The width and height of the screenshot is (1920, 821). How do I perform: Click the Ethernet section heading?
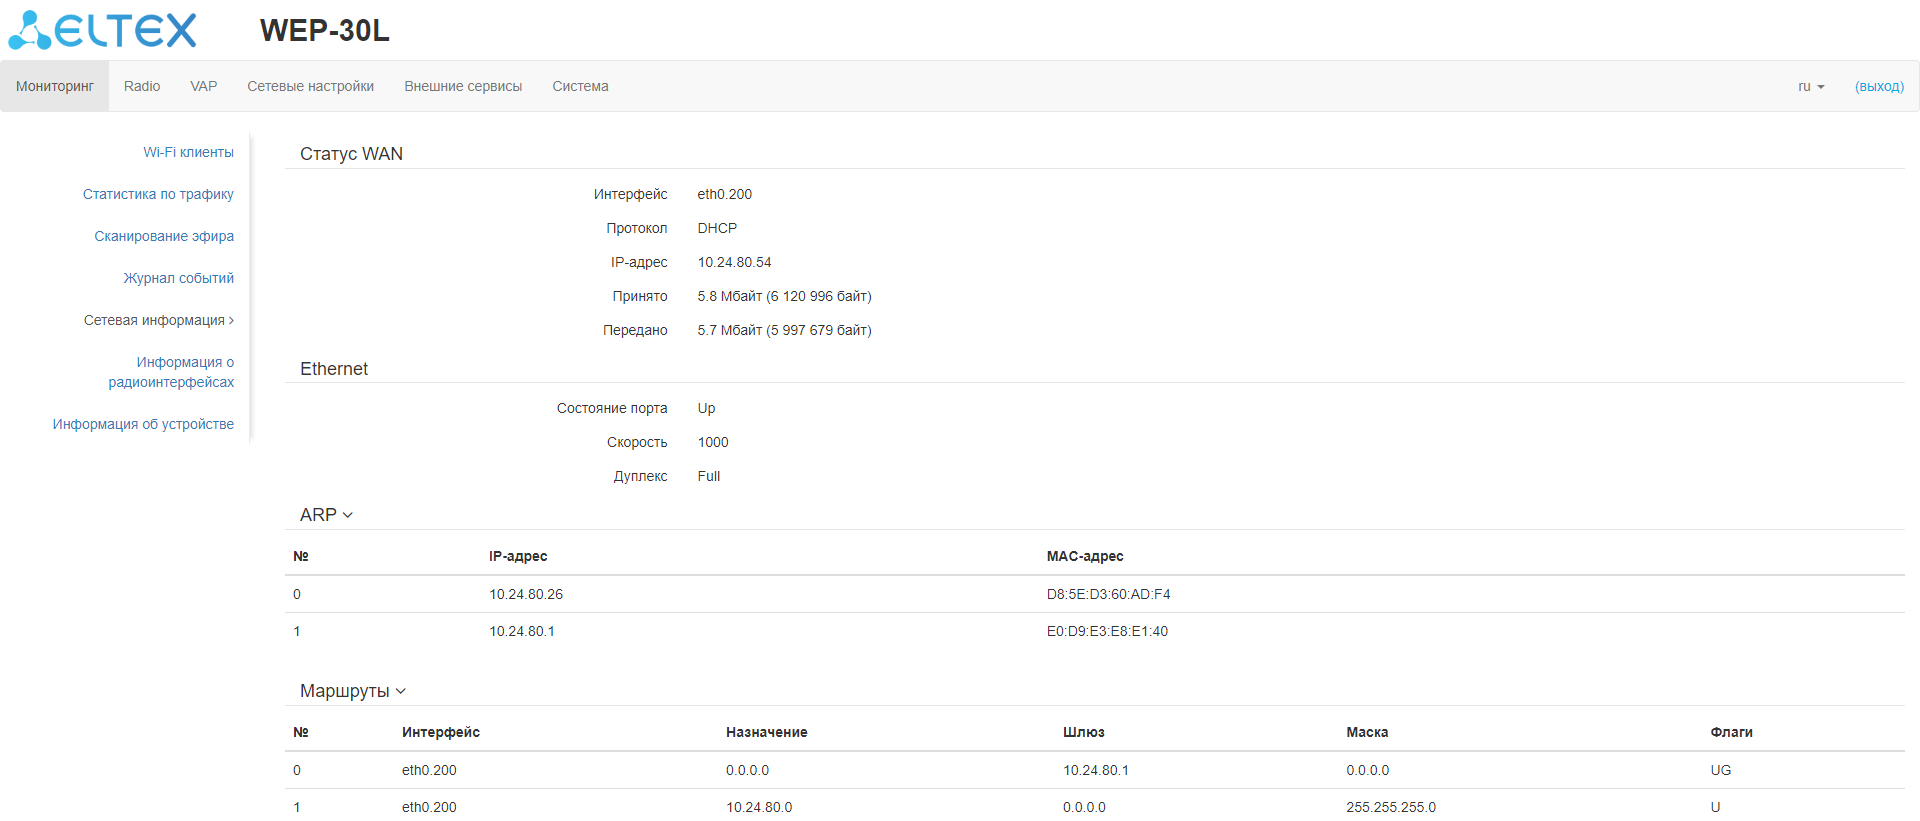pyautogui.click(x=334, y=369)
